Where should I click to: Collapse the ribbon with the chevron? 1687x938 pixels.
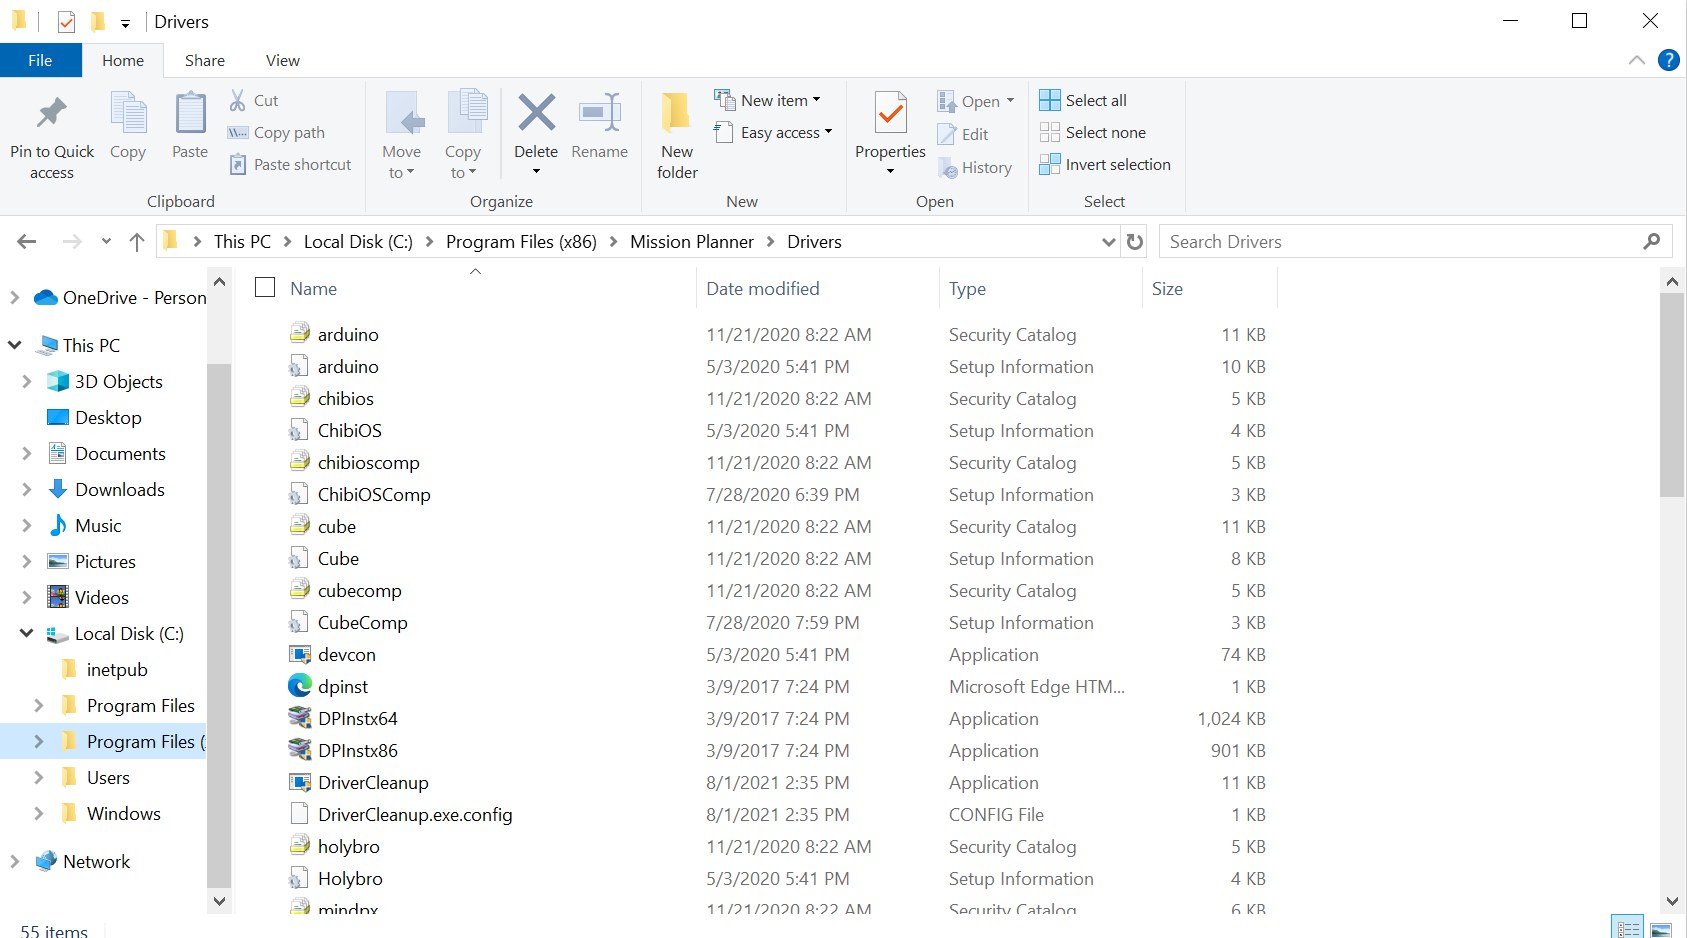tap(1637, 60)
